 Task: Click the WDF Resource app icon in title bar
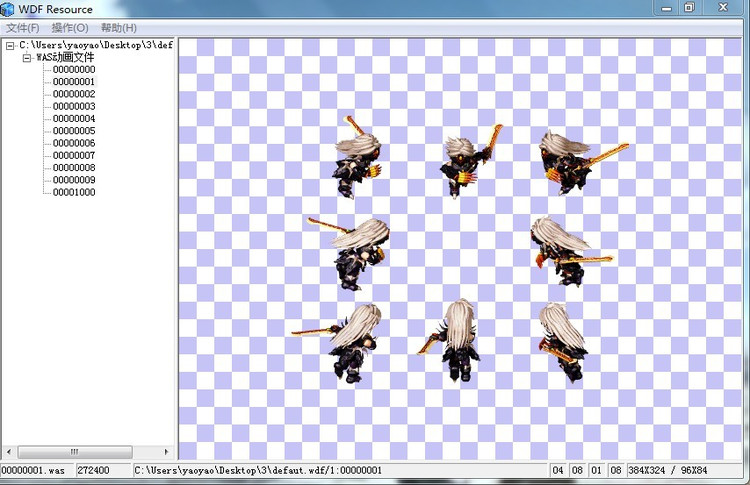tap(8, 9)
